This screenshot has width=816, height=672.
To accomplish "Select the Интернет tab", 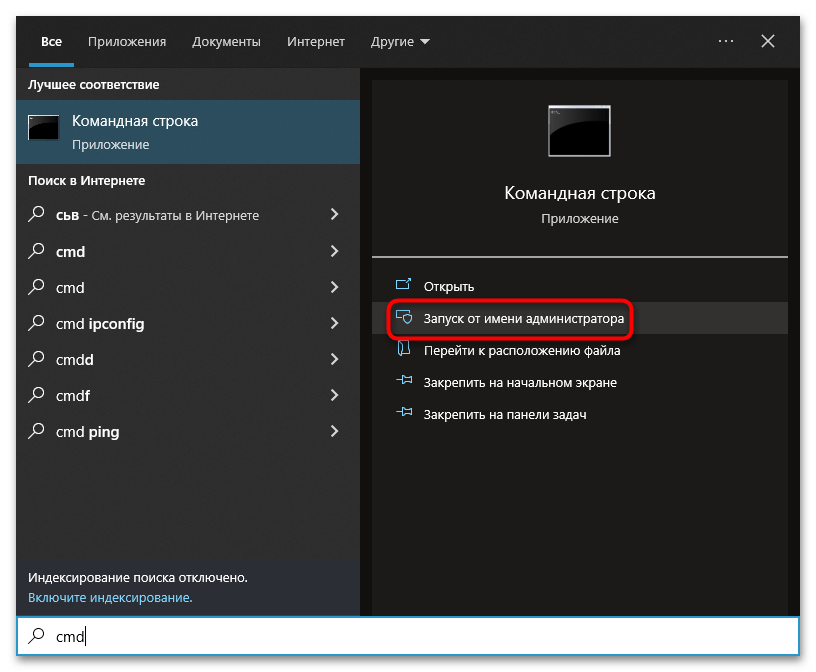I will pos(316,42).
